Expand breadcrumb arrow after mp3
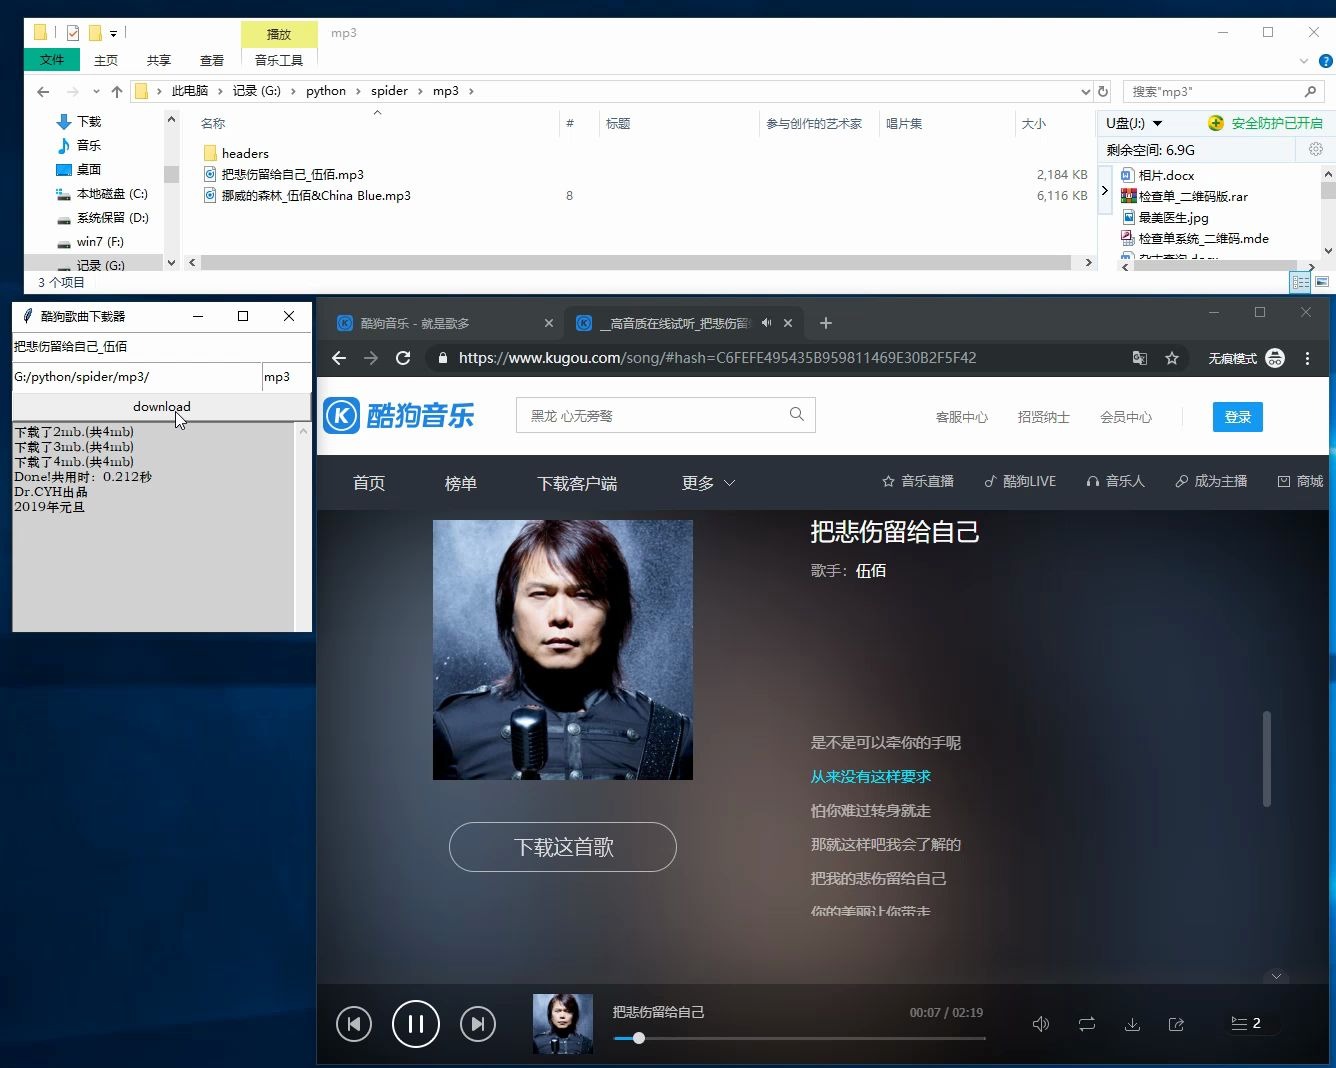Screen dimensions: 1336x1068 471,91
